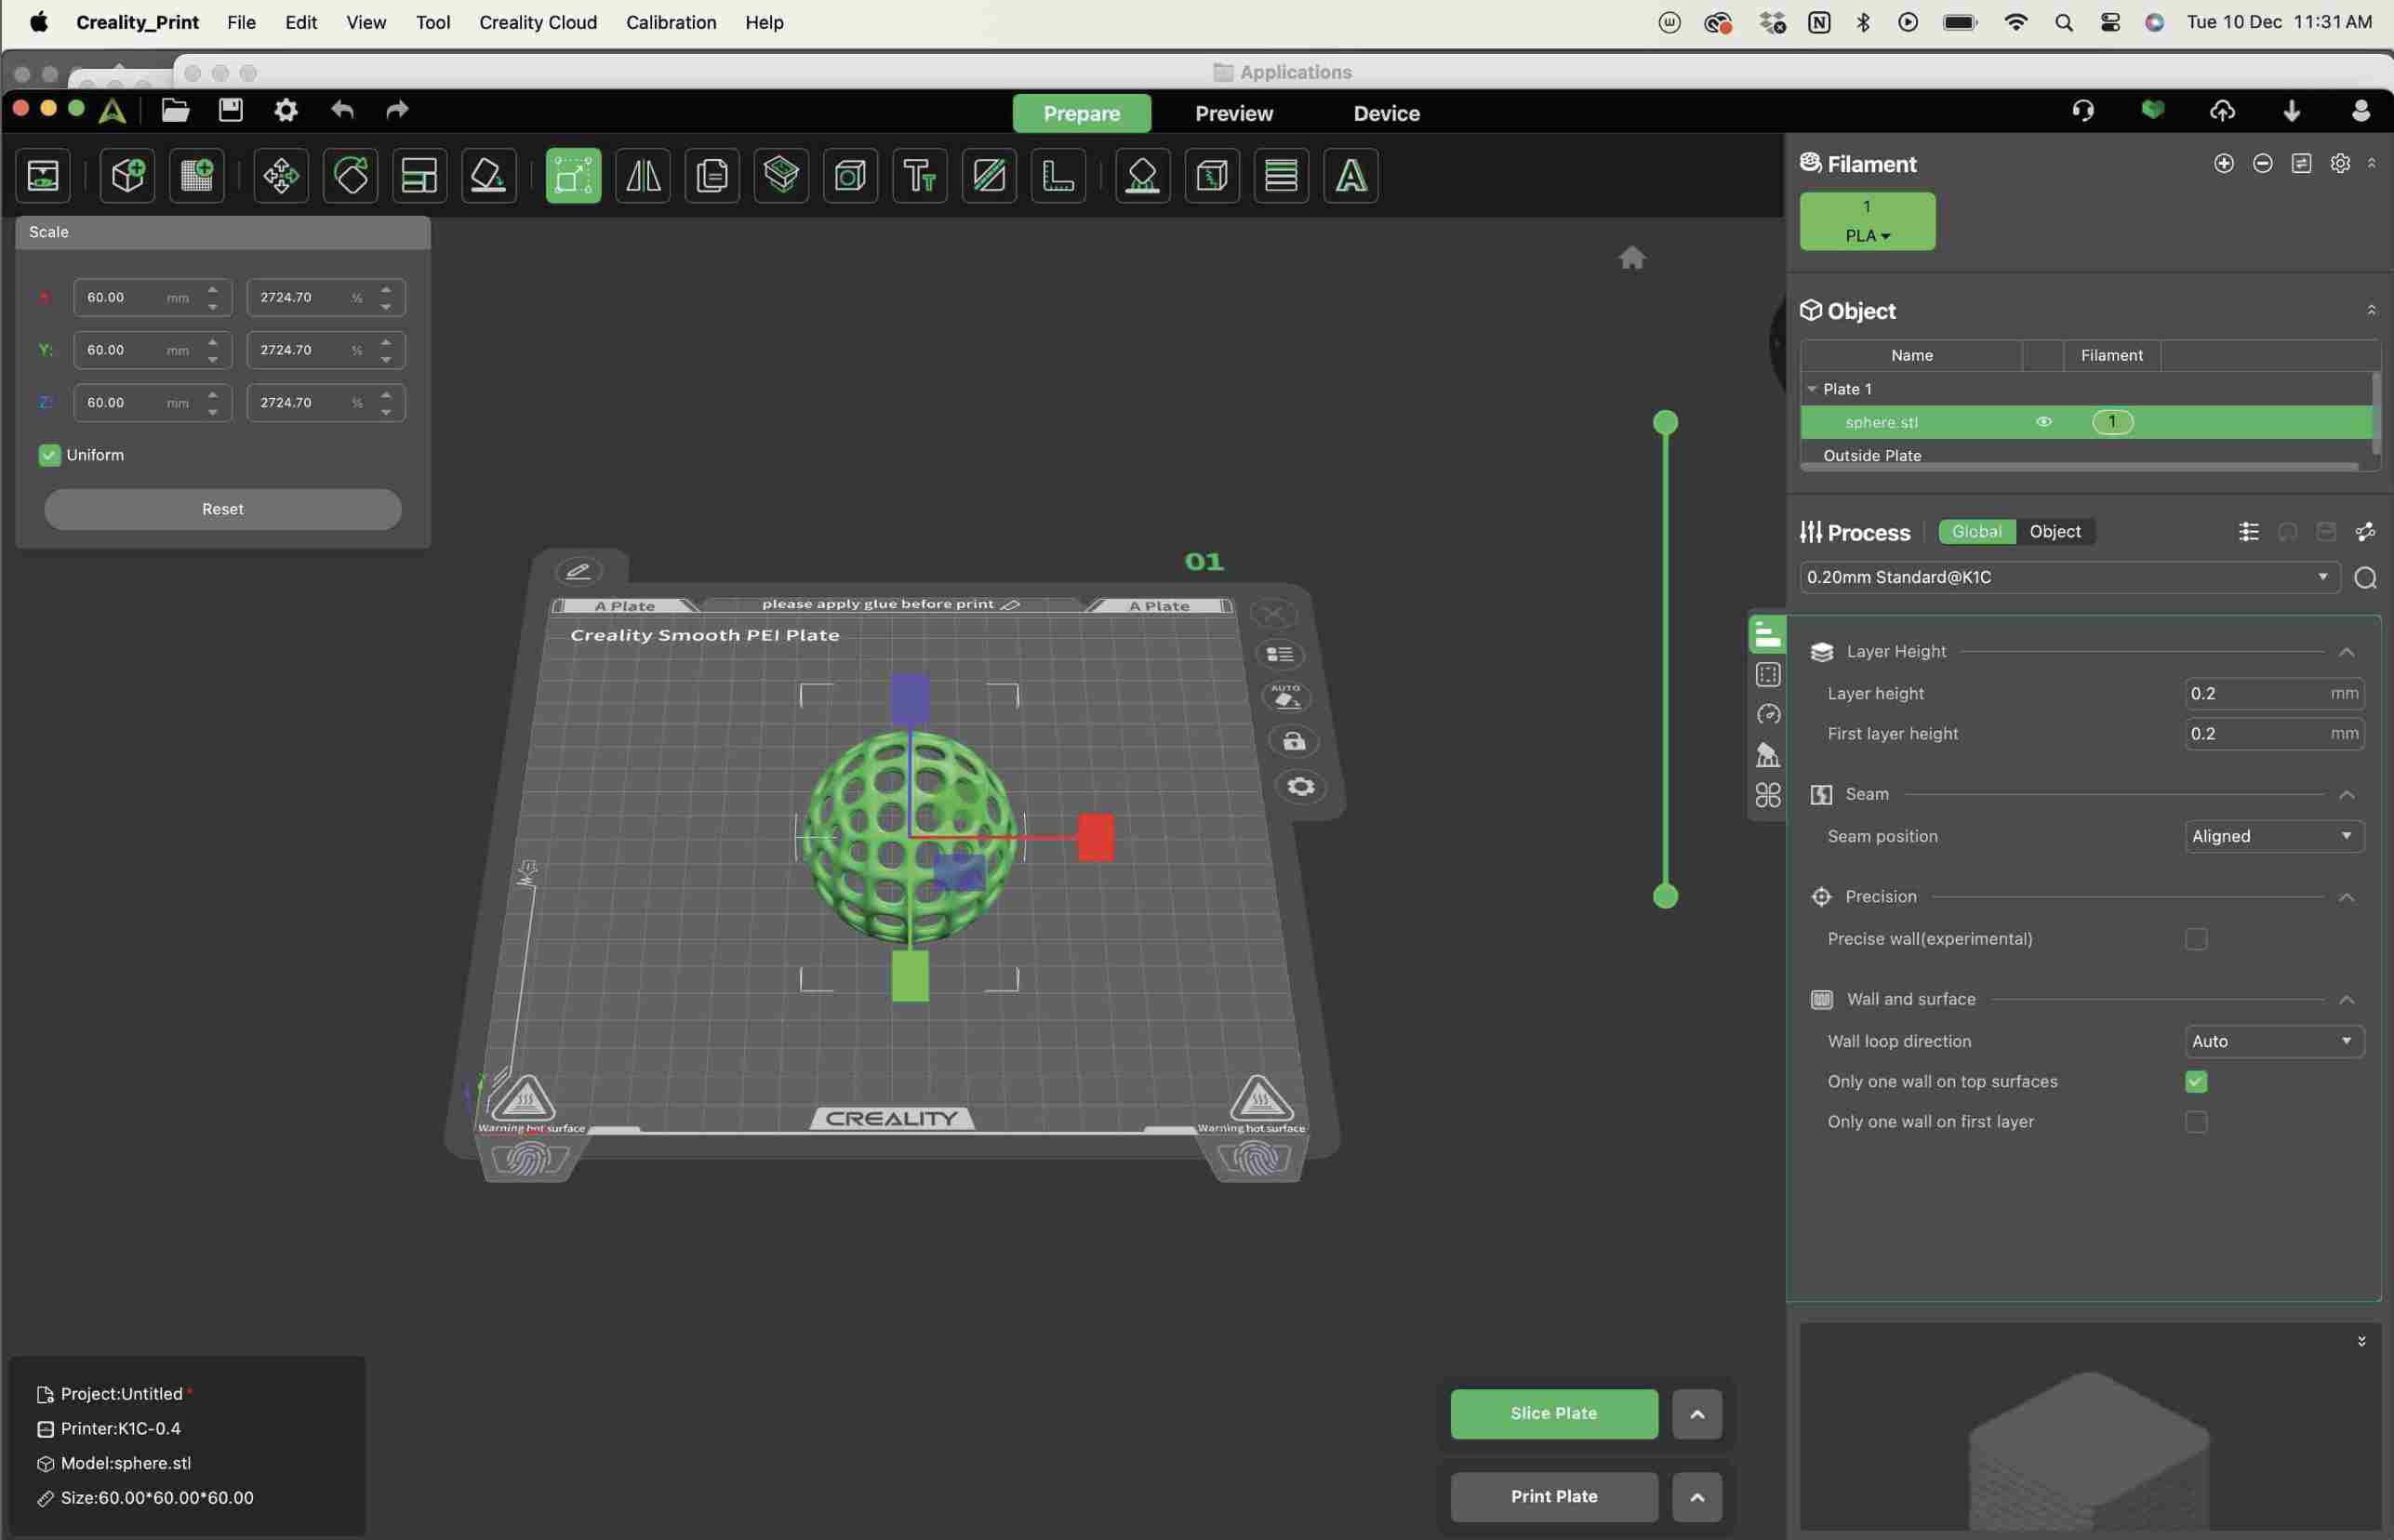This screenshot has width=2394, height=1540.
Task: Click the save floppy disk icon
Action: 231,110
